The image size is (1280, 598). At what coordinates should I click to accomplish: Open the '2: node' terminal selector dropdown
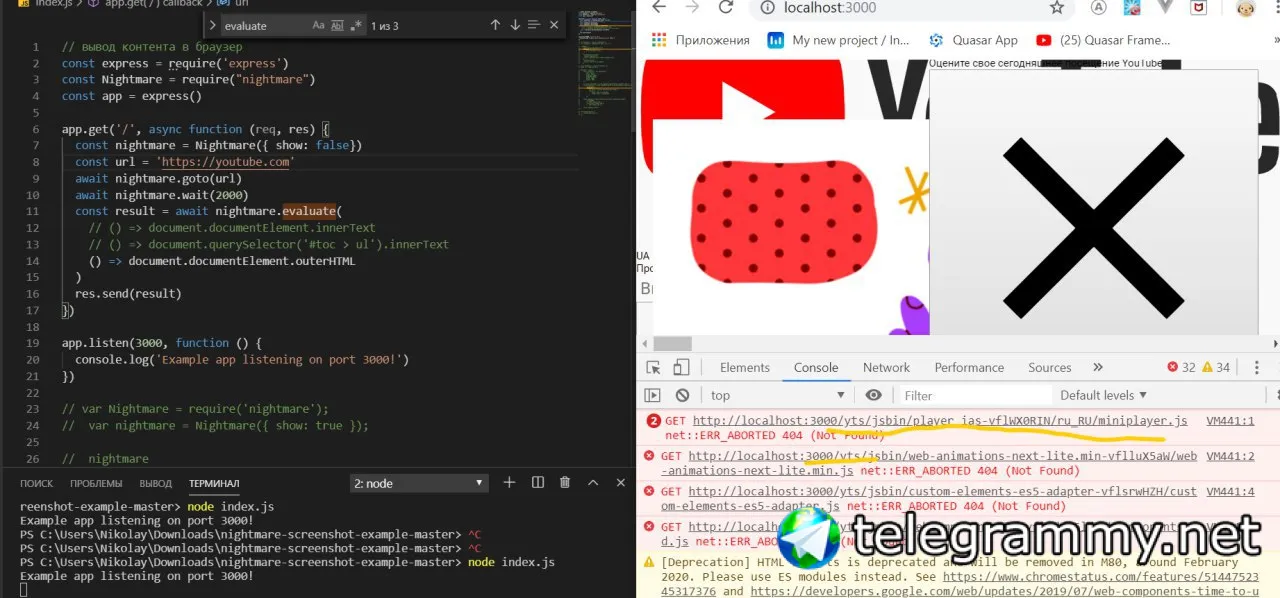click(x=418, y=483)
